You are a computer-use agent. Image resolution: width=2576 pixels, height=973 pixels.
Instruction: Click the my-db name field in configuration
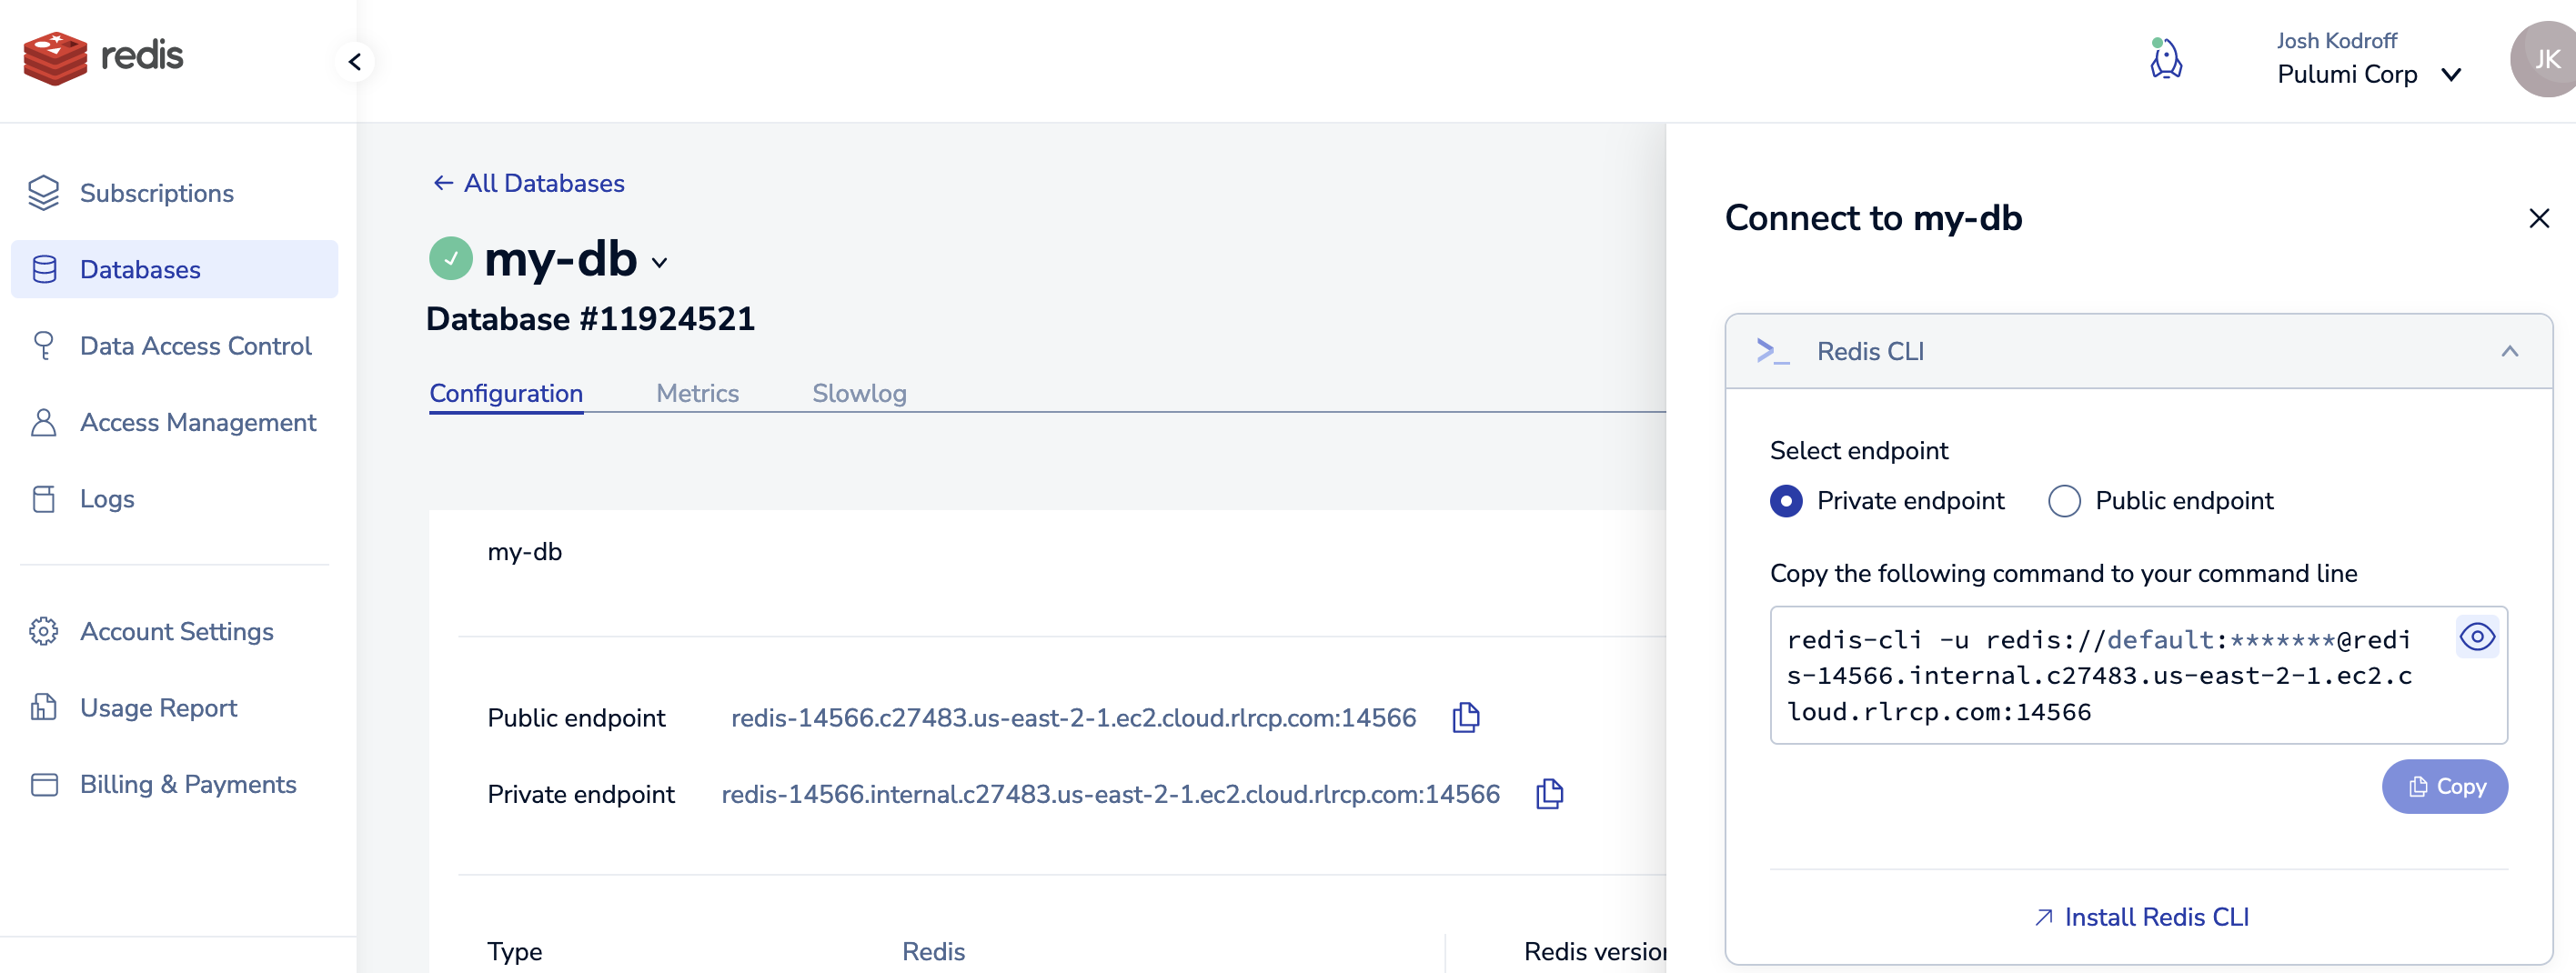coord(524,552)
